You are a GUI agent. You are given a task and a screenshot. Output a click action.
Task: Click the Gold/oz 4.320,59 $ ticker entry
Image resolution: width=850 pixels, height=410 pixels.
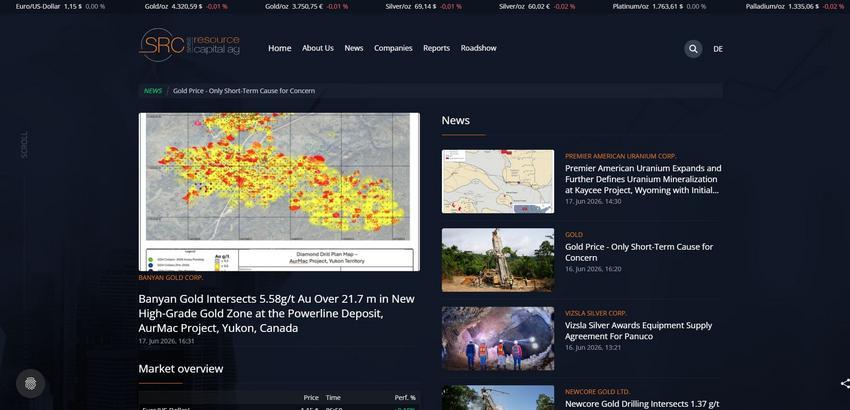click(186, 7)
